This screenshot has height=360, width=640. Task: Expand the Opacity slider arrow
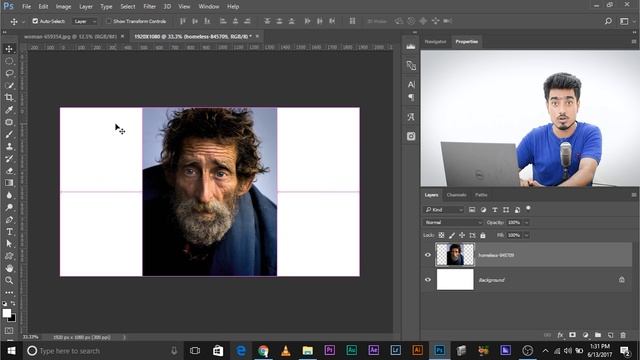(527, 222)
